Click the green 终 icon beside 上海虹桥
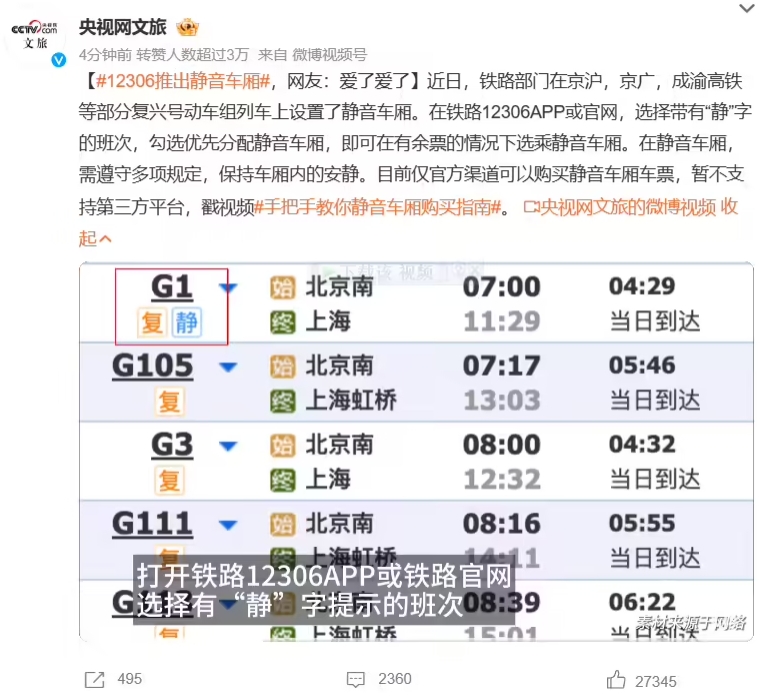Viewport: 760px width, 697px height. [x=283, y=401]
